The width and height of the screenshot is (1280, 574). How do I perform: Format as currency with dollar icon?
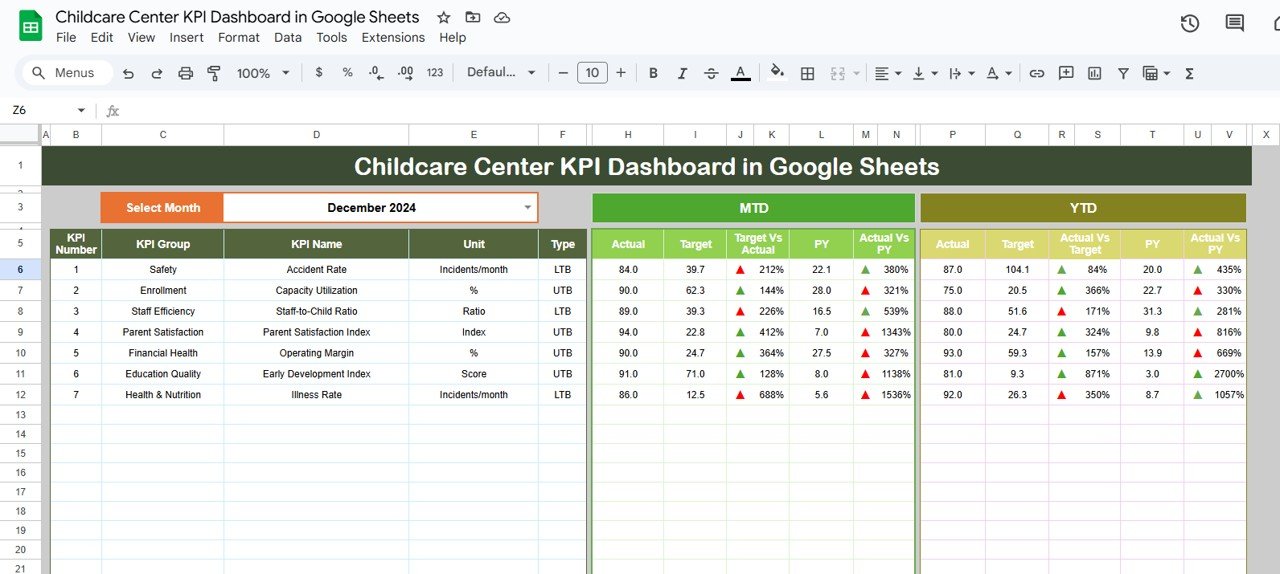(x=319, y=73)
